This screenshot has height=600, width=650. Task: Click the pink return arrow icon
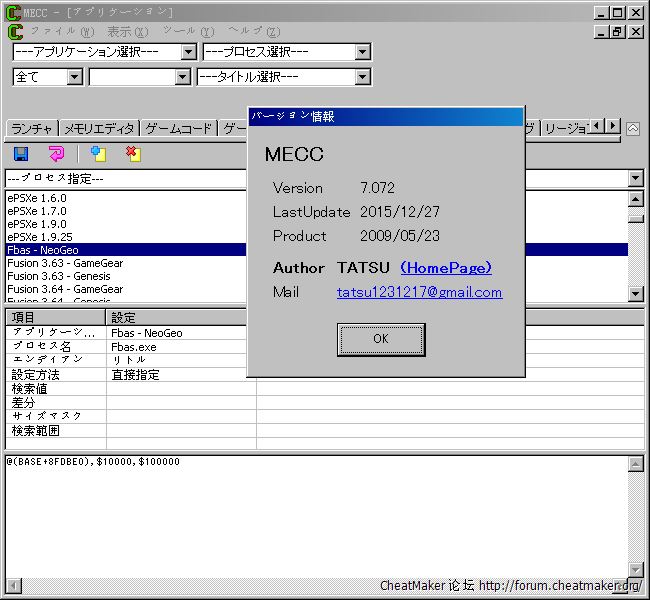pos(57,154)
